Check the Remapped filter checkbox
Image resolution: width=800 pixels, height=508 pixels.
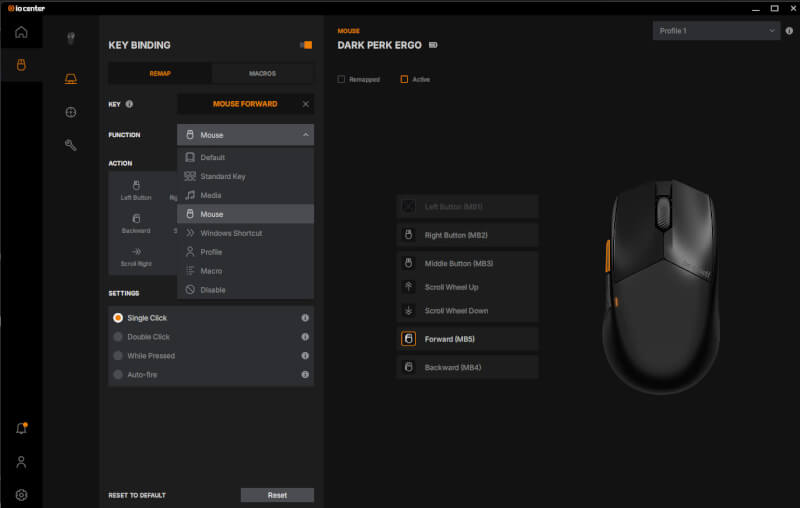pyautogui.click(x=341, y=79)
